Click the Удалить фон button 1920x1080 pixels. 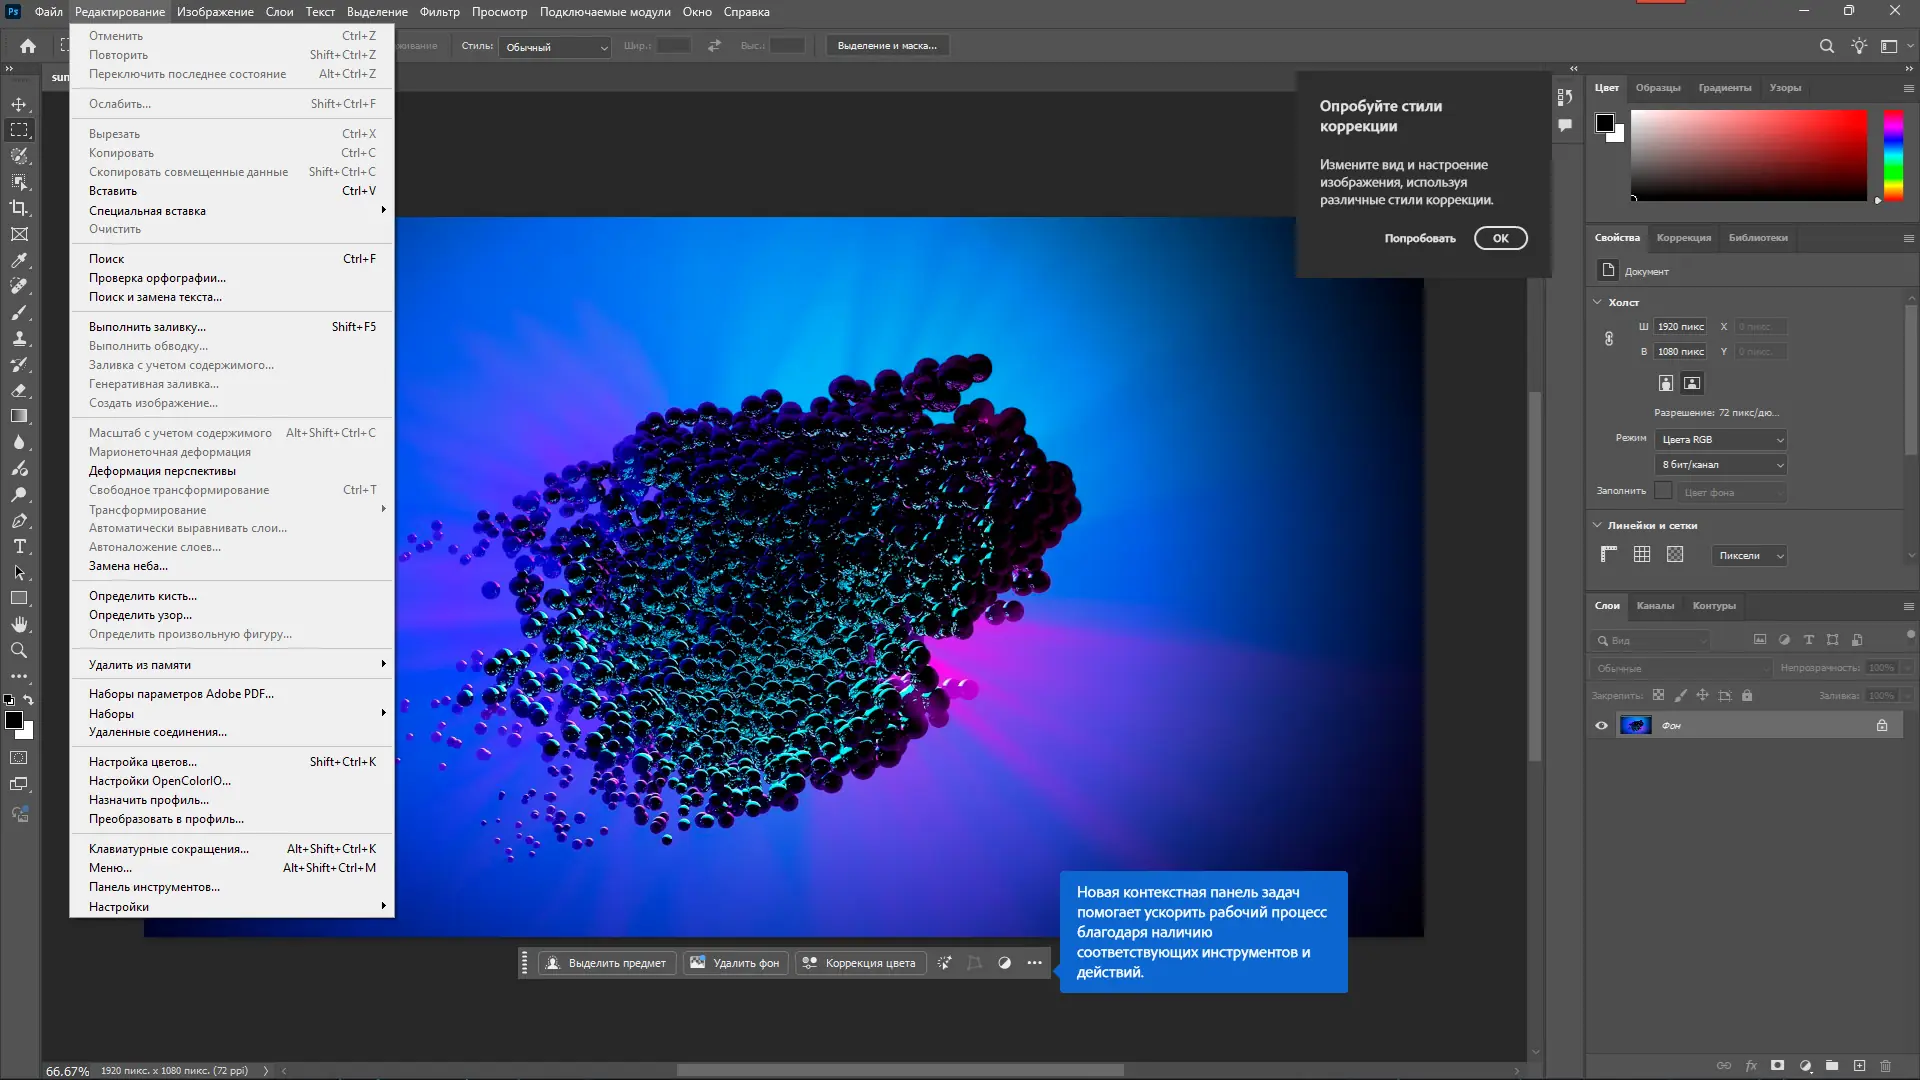[735, 963]
